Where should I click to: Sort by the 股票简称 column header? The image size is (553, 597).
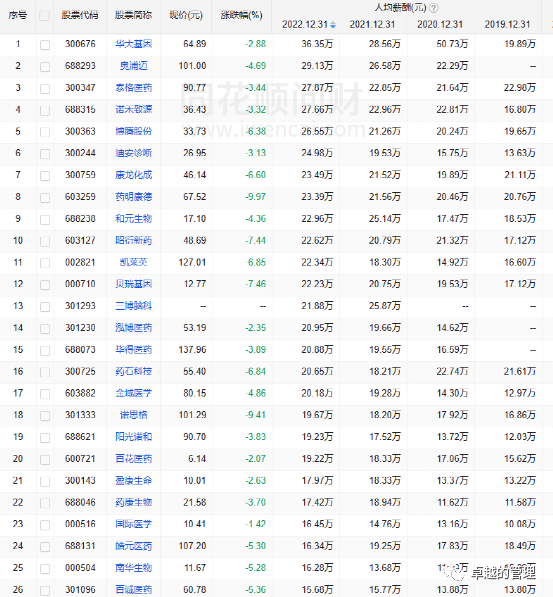[134, 15]
